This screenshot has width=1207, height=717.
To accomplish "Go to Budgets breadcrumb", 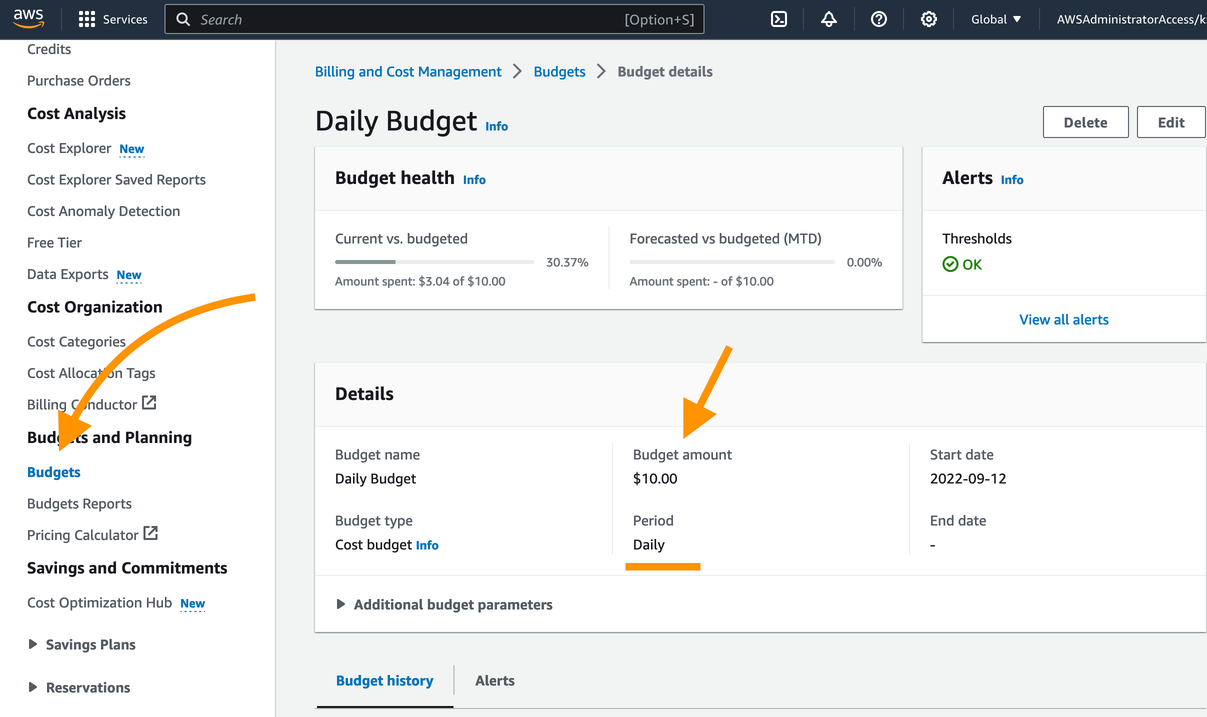I will tap(560, 72).
